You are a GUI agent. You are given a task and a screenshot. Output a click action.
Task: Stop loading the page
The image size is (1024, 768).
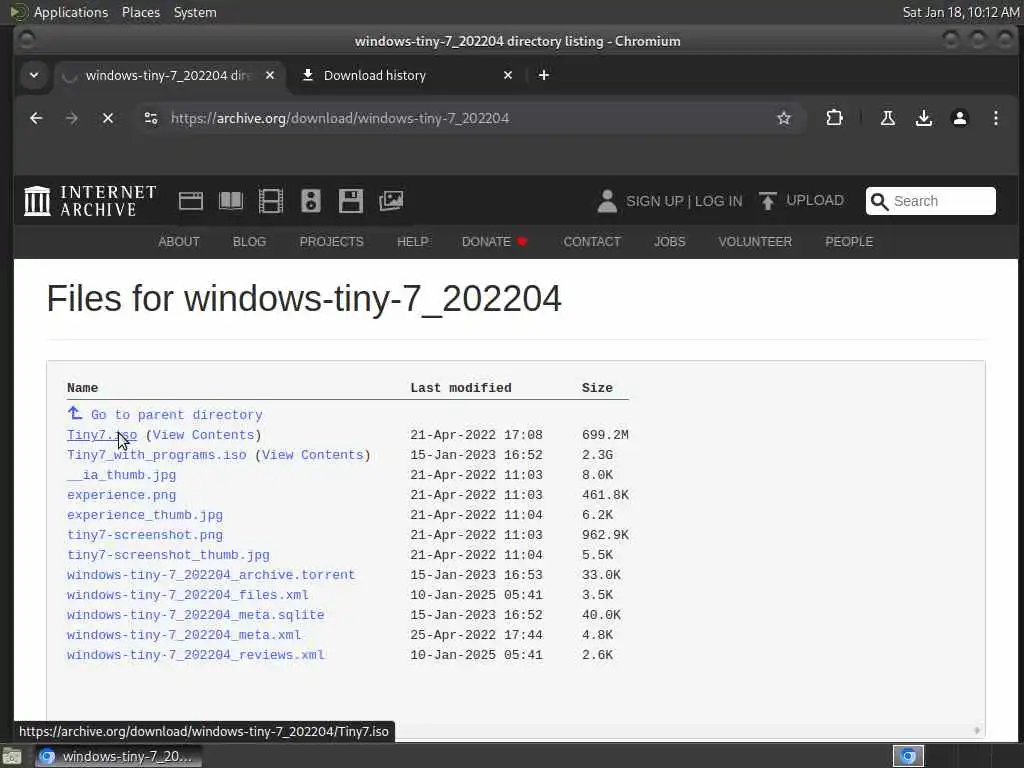108,118
